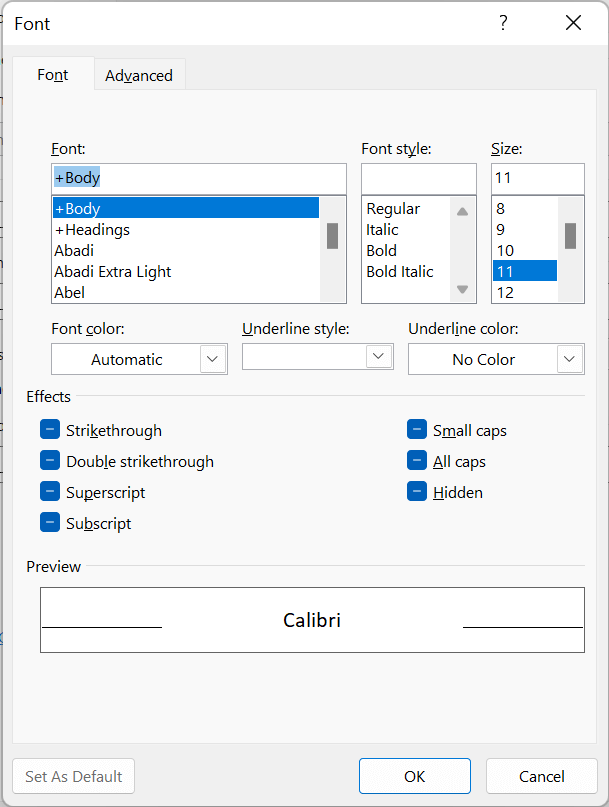Enable the Subscript checkbox

pos(50,523)
